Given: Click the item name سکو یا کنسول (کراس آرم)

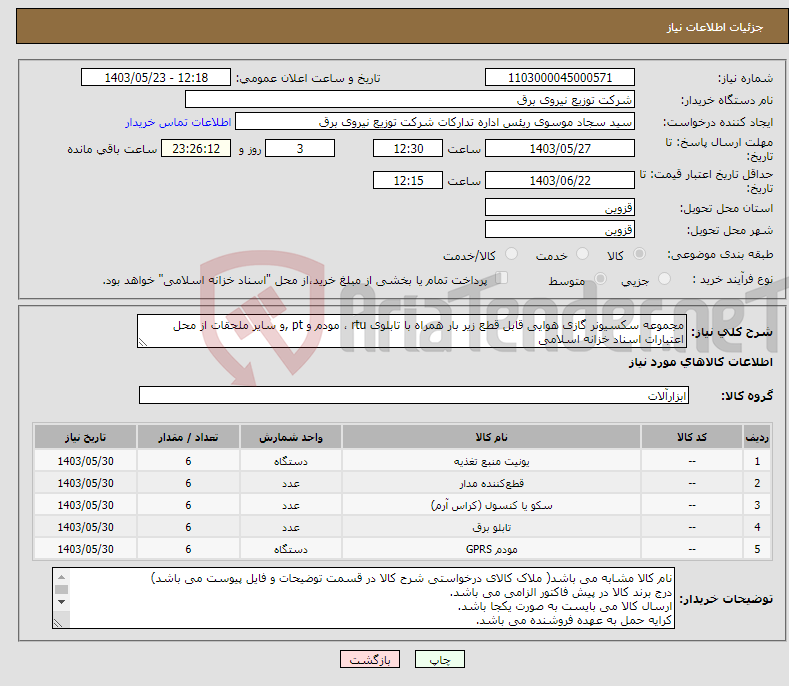Looking at the screenshot, I should [x=491, y=505].
